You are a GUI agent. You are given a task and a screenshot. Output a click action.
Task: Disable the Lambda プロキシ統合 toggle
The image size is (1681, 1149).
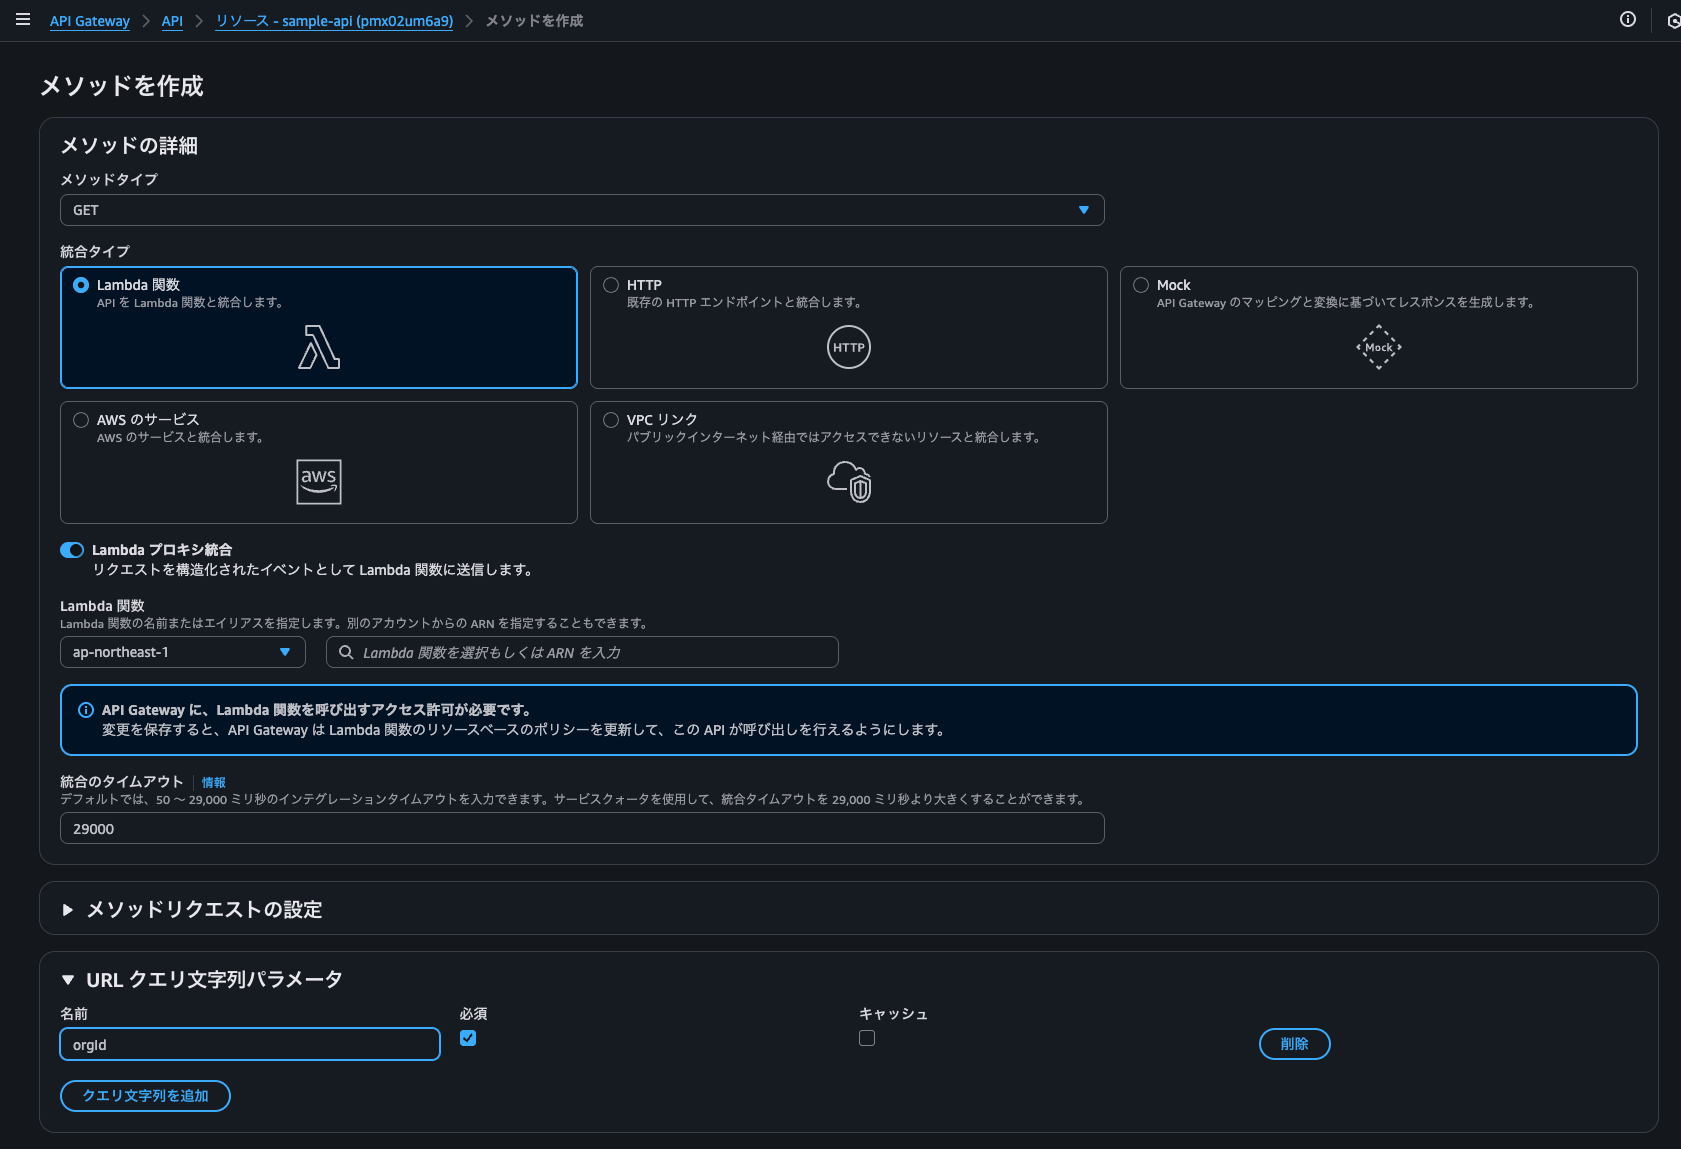coord(71,549)
